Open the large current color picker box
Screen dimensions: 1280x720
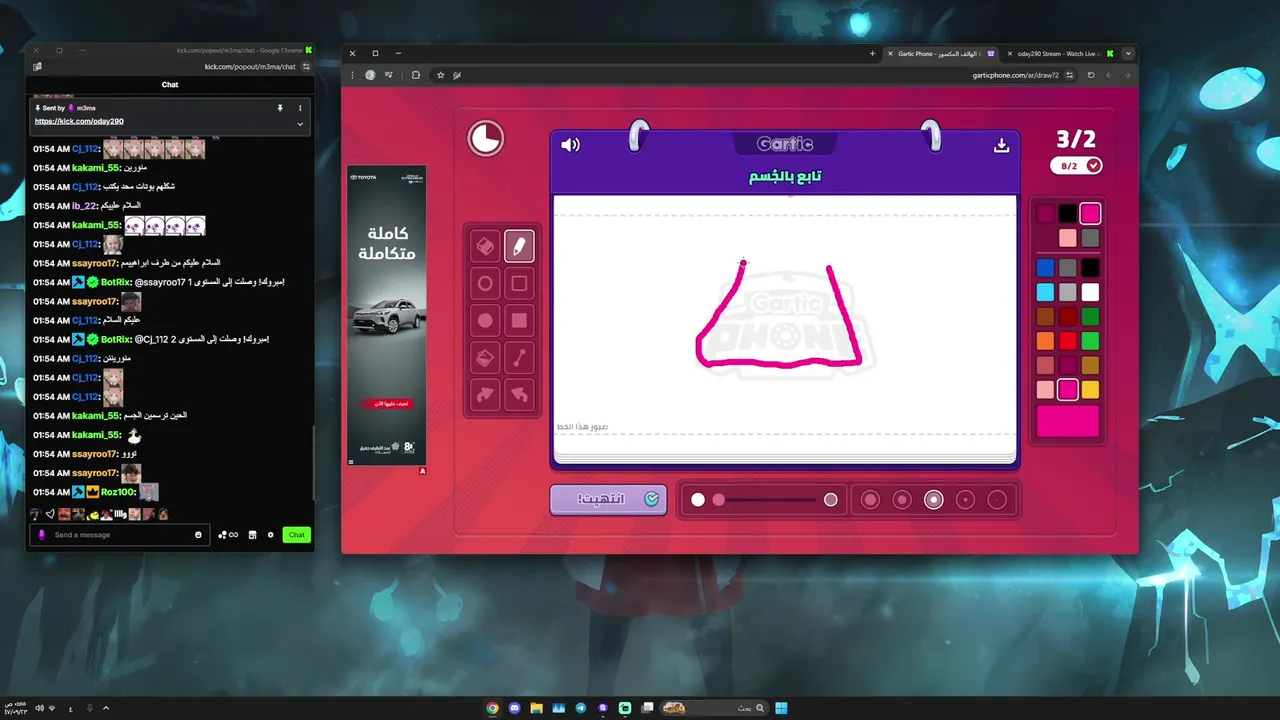click(x=1068, y=421)
